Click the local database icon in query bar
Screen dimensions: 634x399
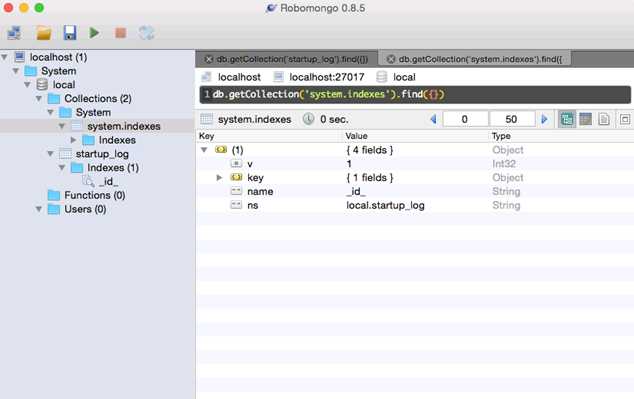click(x=382, y=77)
